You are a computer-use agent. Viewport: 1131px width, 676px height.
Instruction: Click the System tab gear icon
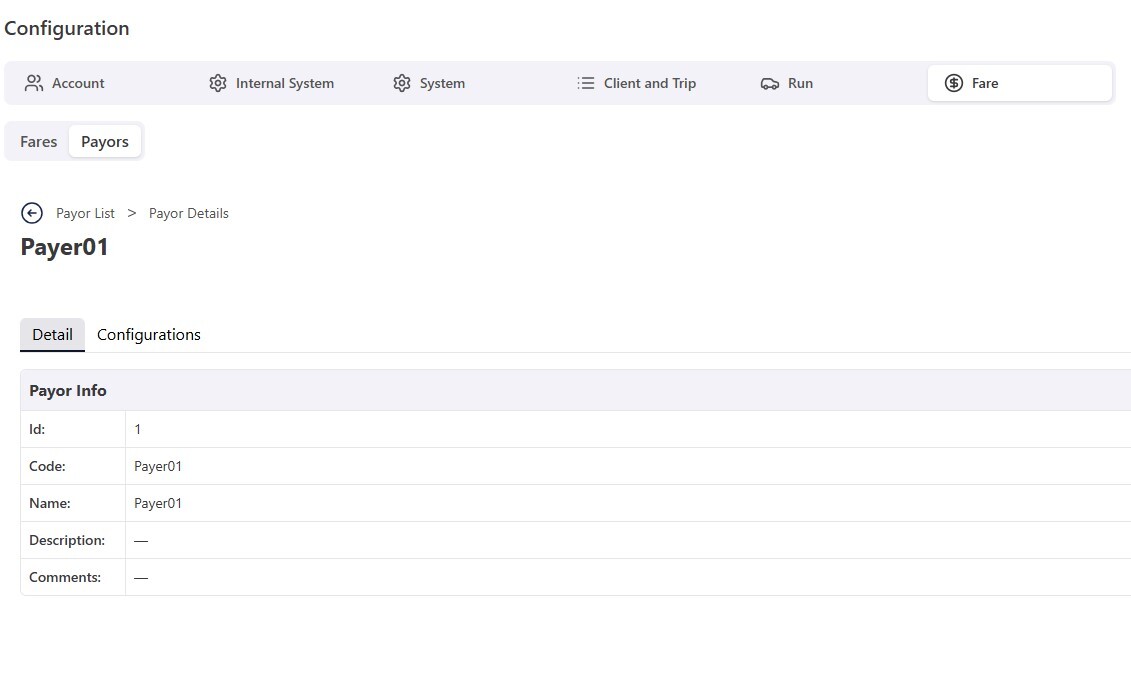(402, 83)
